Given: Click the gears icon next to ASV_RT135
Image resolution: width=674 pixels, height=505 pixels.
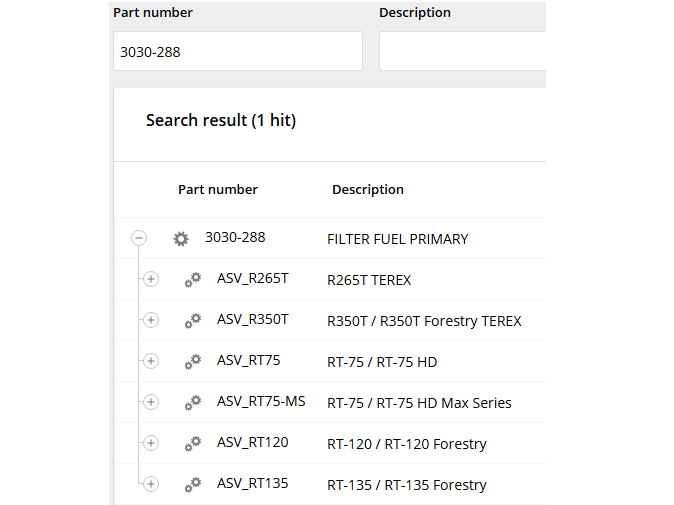Looking at the screenshot, I should (193, 485).
